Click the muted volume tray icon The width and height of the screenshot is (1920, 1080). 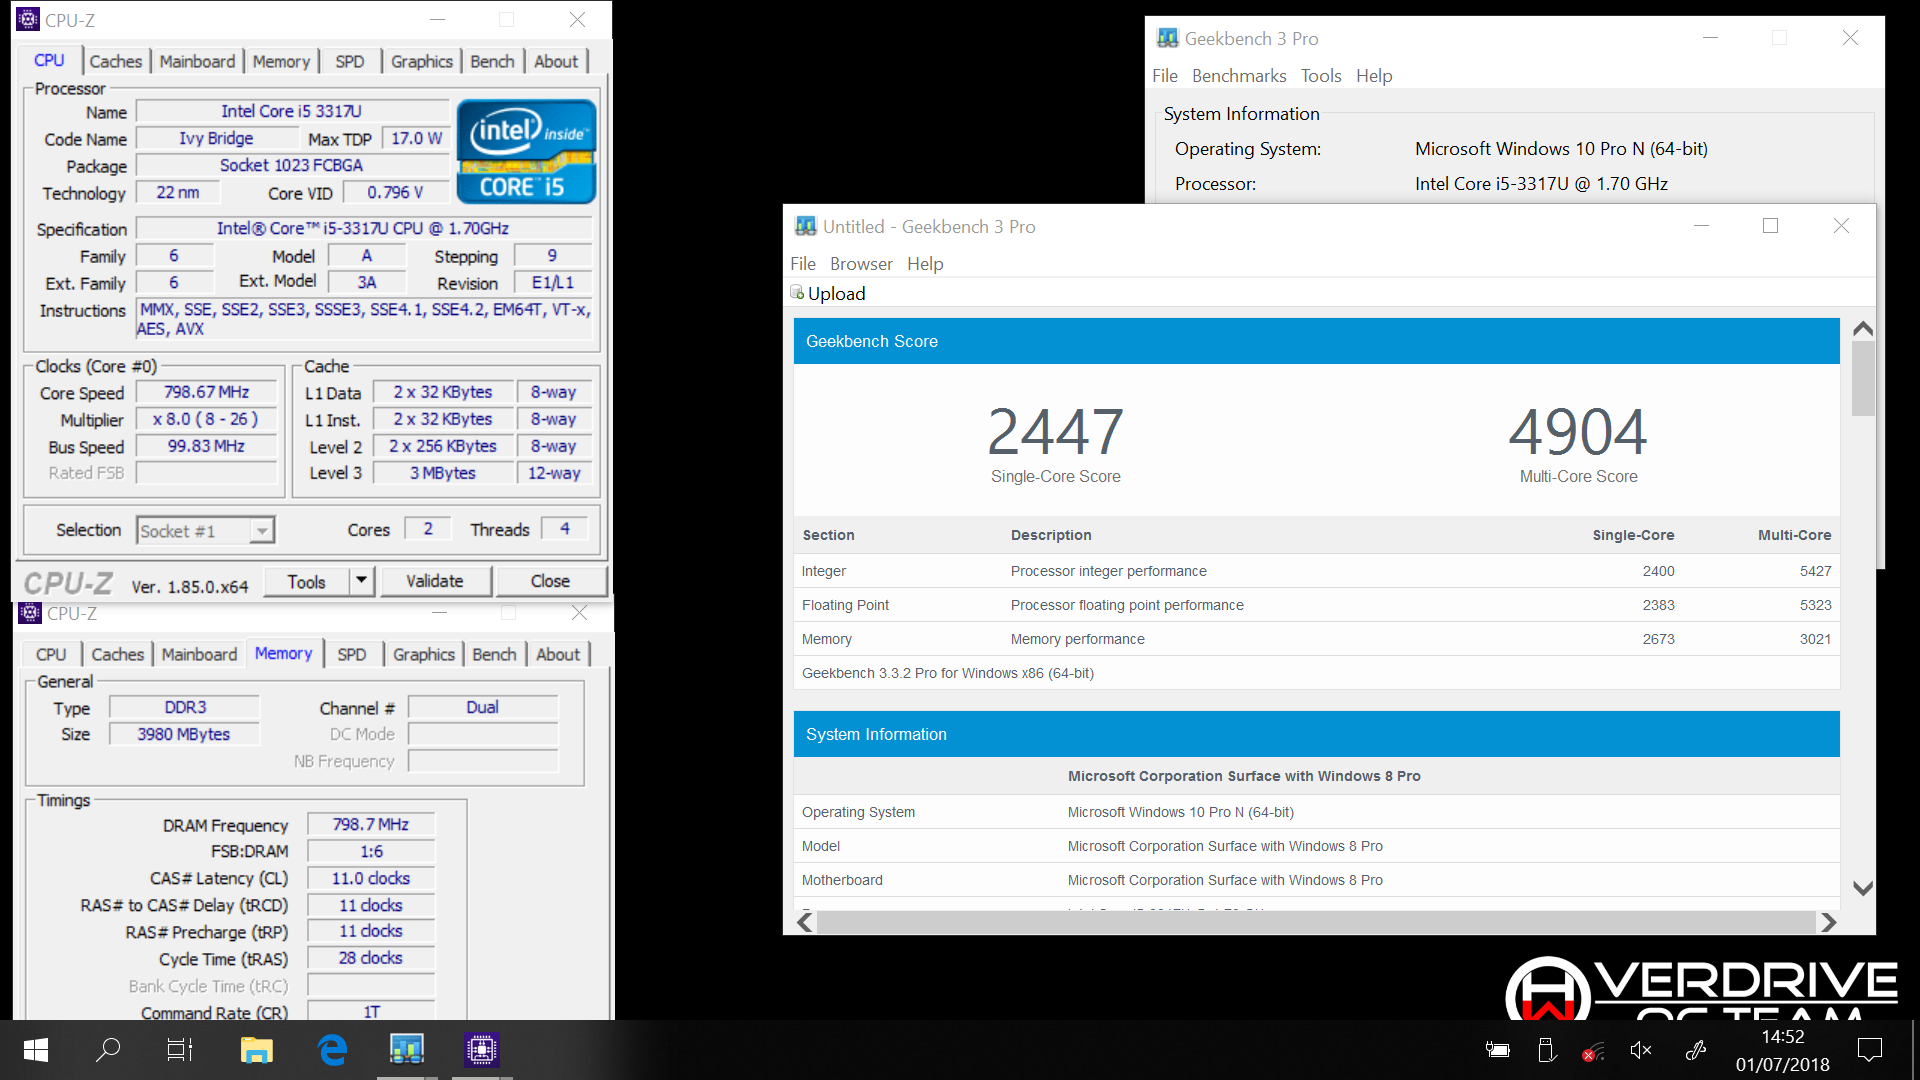pyautogui.click(x=1640, y=1050)
